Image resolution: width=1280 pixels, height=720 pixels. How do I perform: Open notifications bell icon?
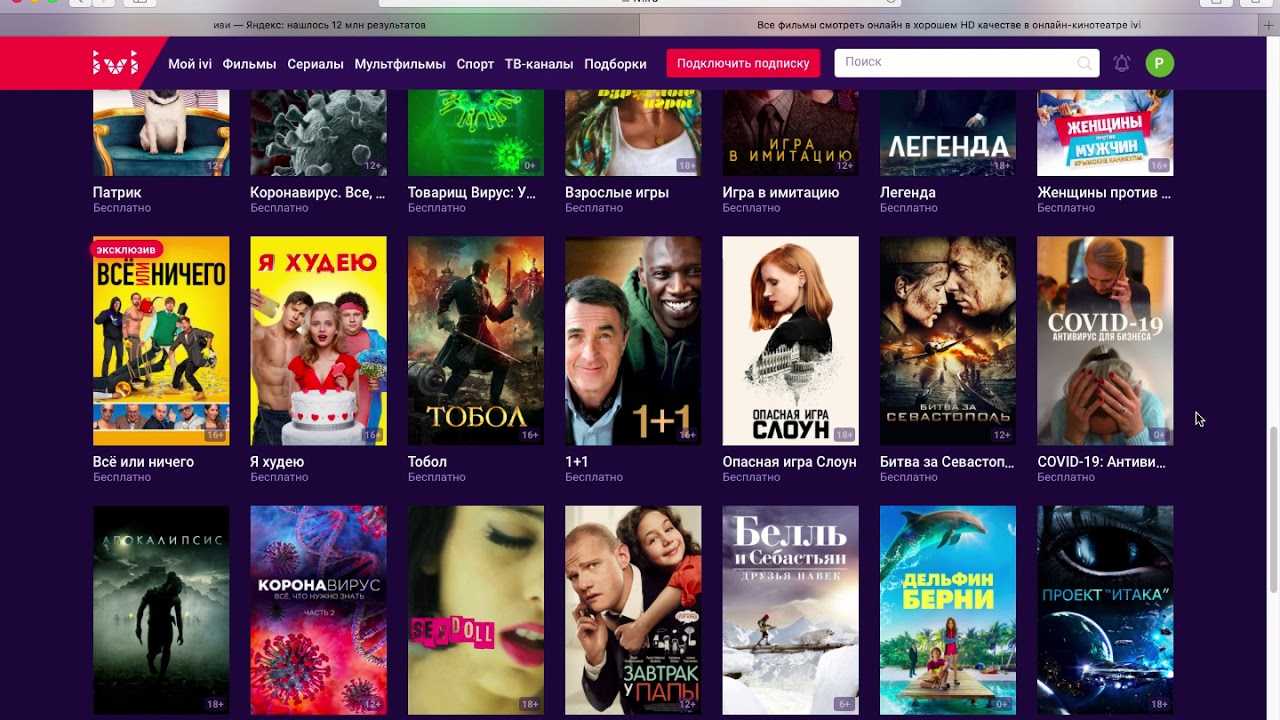click(1122, 63)
